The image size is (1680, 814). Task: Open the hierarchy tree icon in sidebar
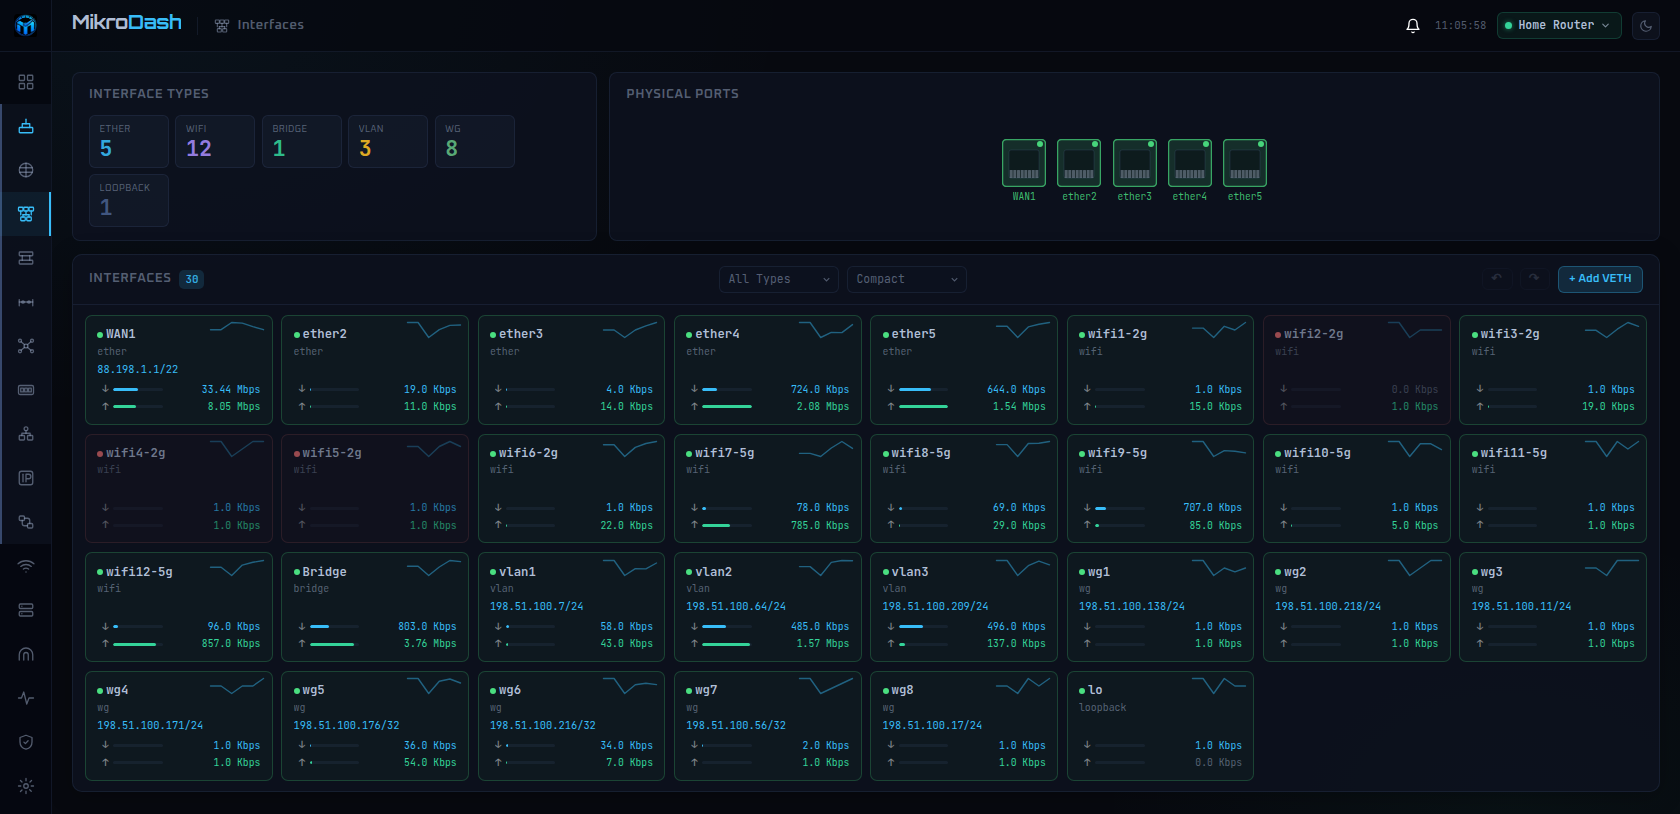click(x=26, y=434)
